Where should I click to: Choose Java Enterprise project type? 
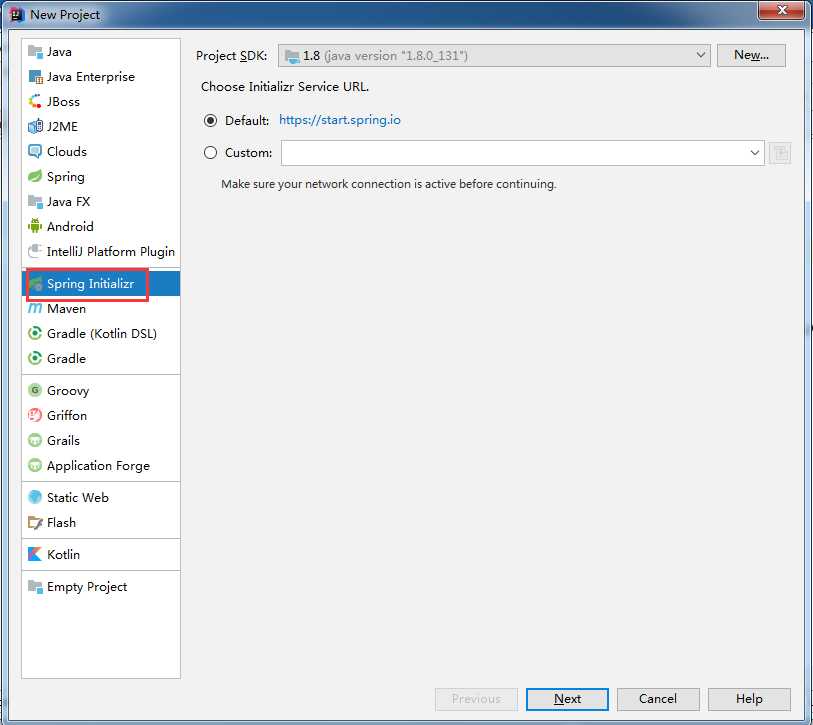[x=91, y=77]
